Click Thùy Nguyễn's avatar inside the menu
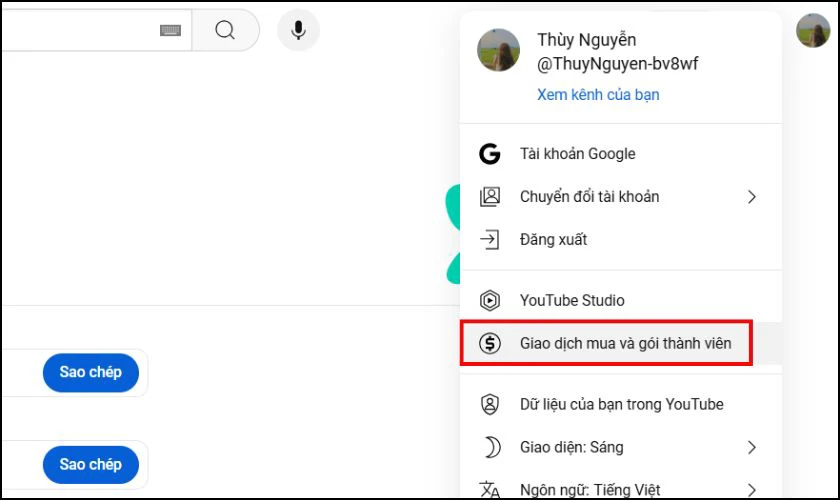 pos(498,50)
